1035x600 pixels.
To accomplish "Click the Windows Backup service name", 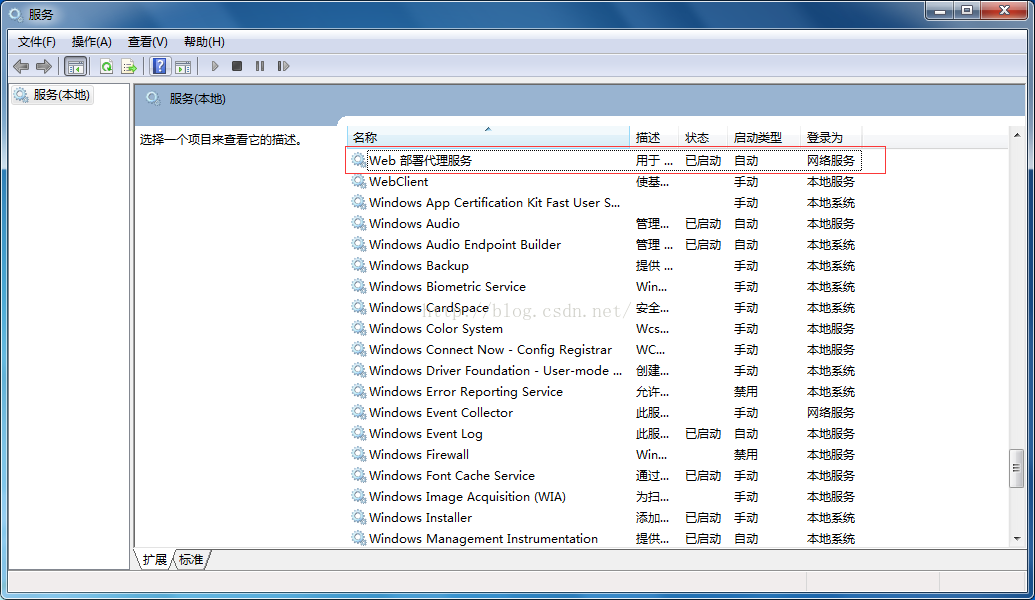I will [419, 265].
